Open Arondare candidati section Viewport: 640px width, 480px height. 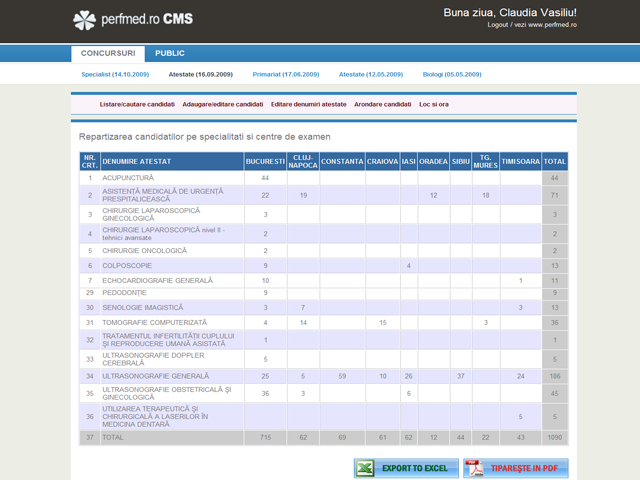click(x=382, y=104)
